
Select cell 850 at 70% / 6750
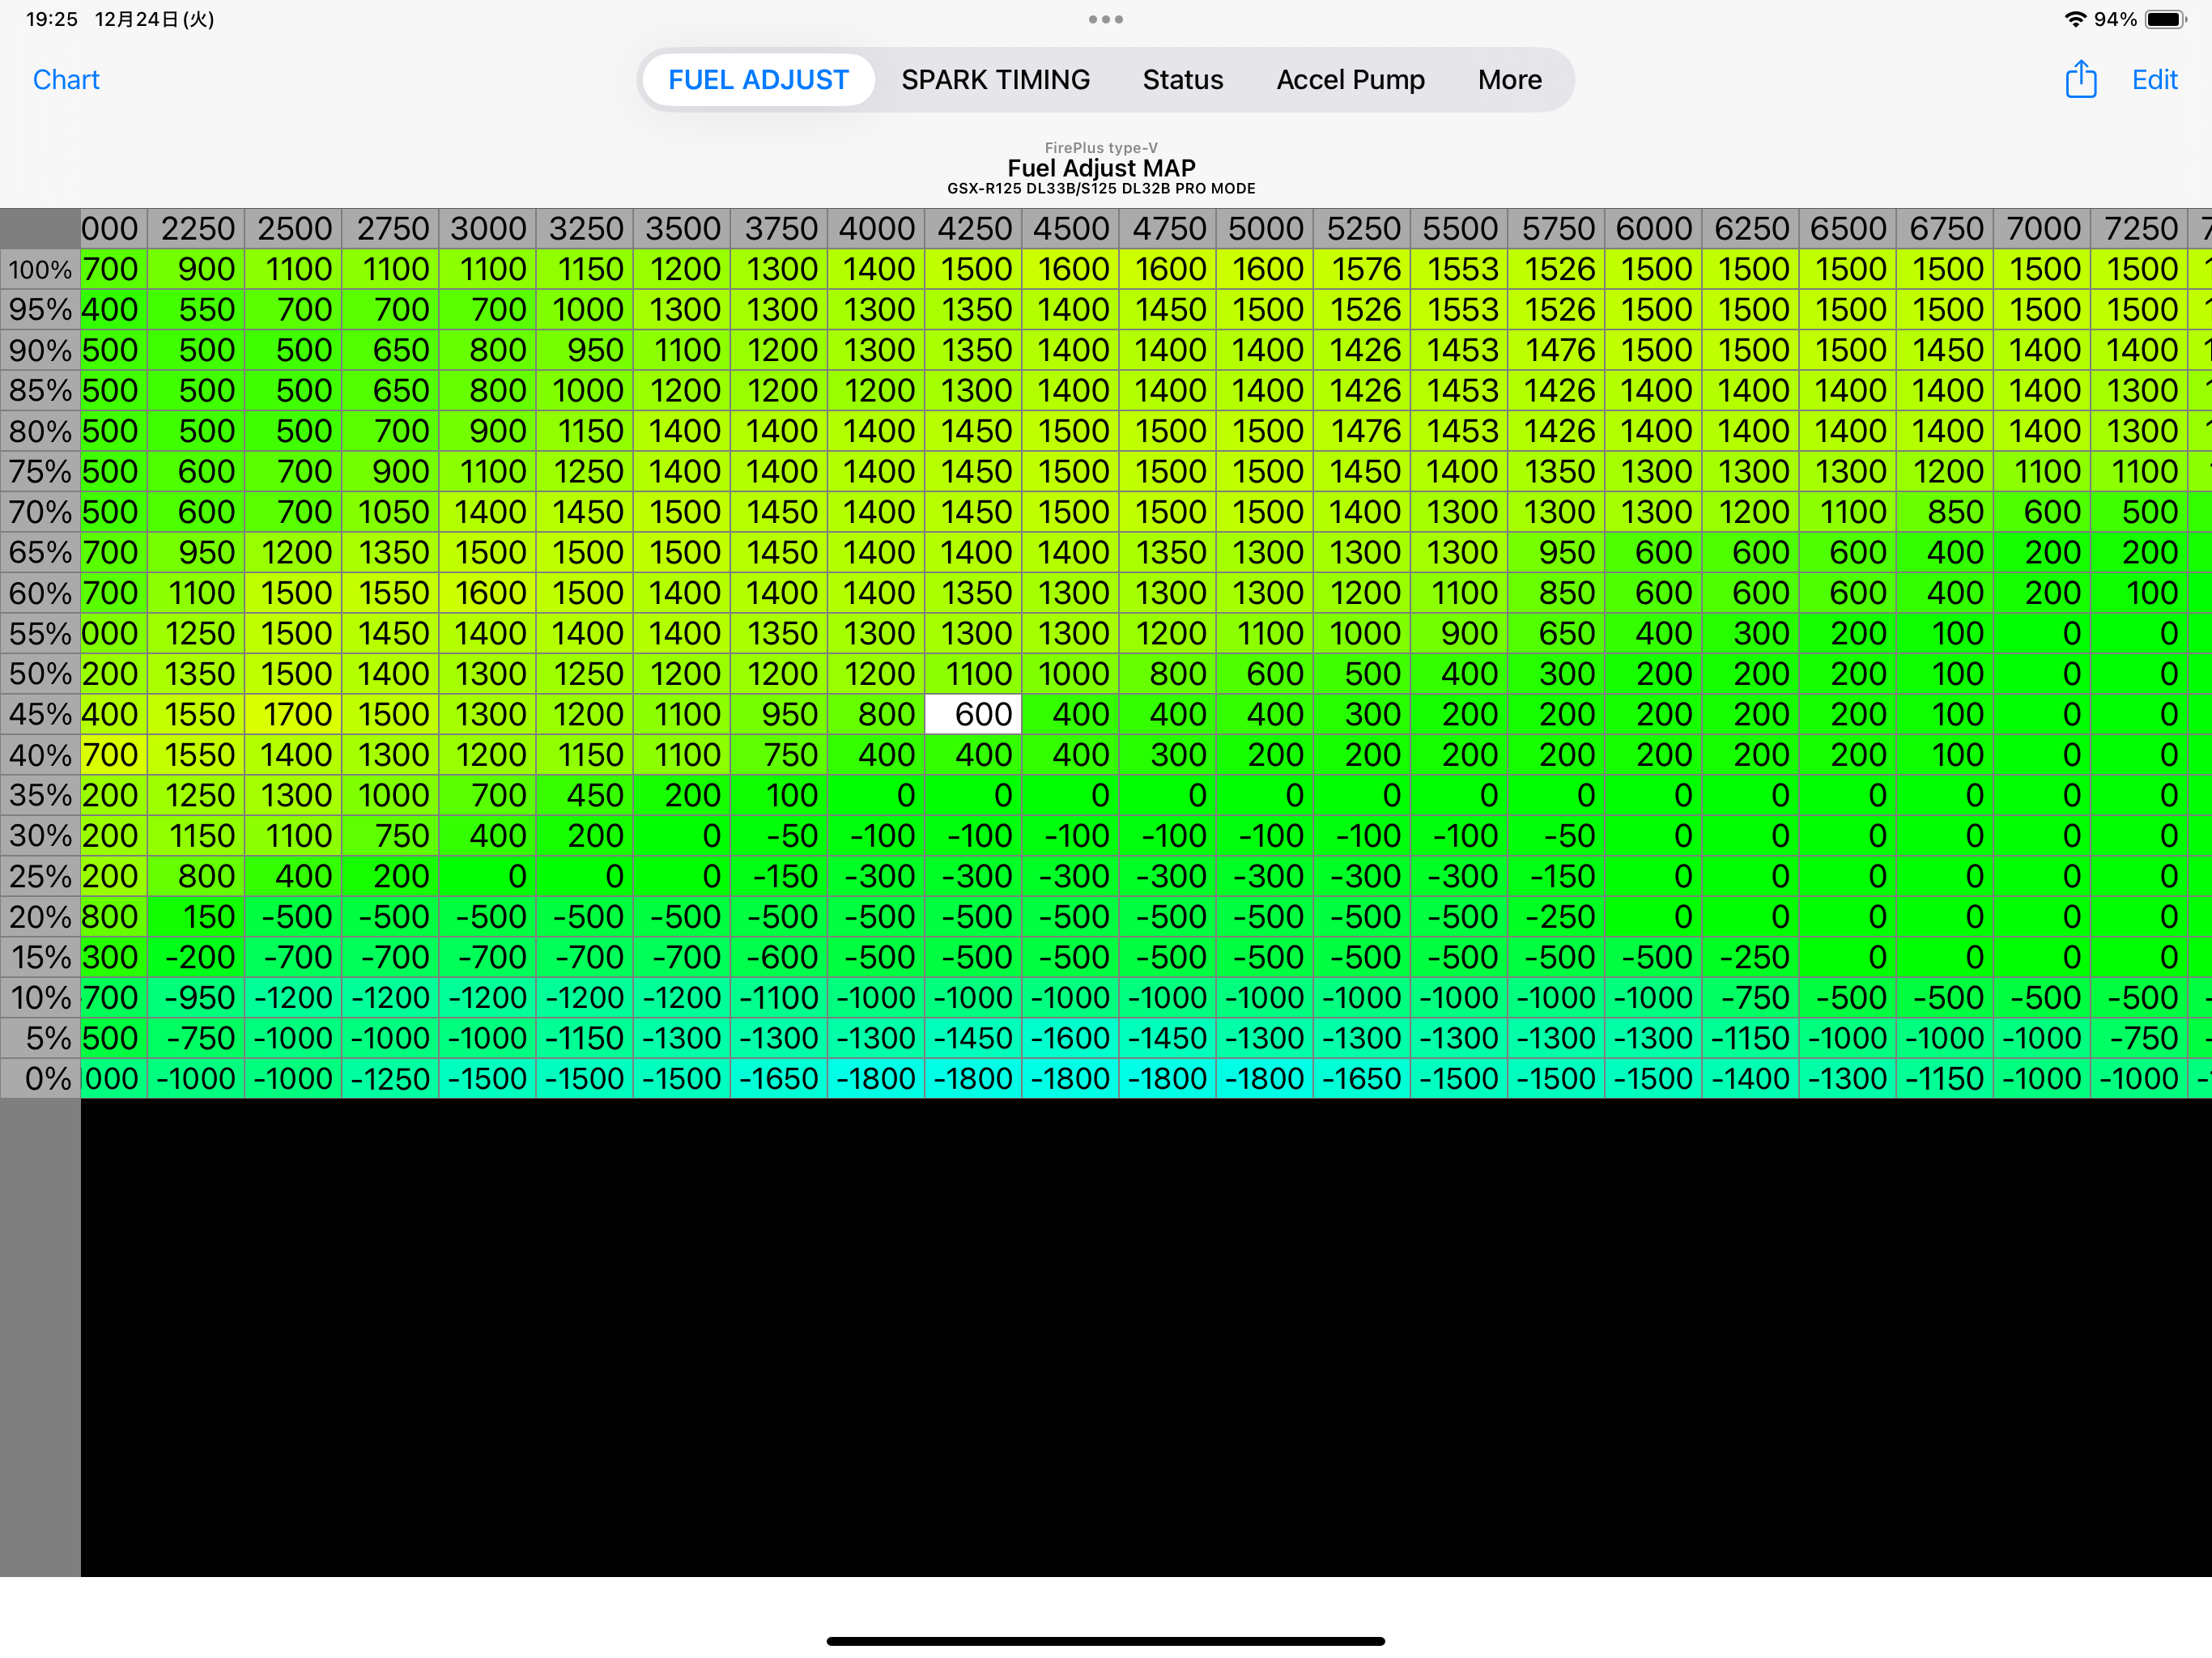click(1945, 512)
